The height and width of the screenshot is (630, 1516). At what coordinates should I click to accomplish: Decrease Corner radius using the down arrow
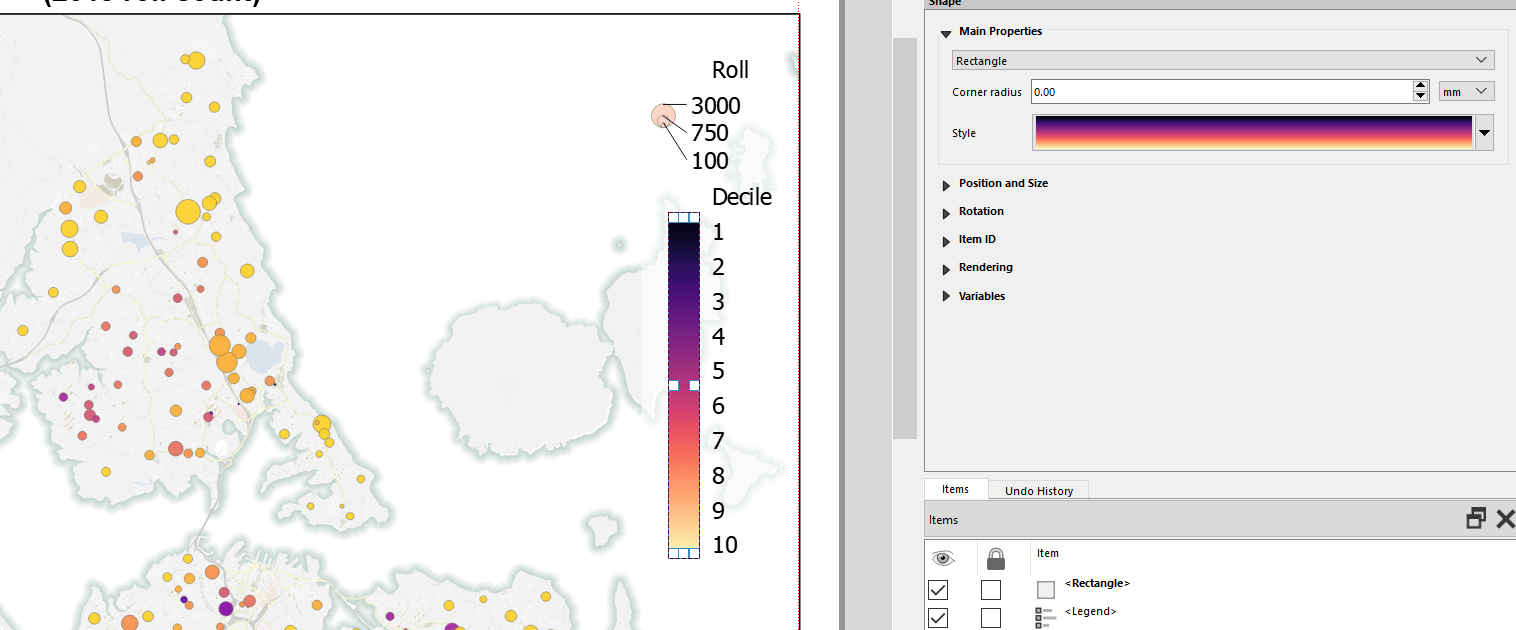[x=1421, y=96]
